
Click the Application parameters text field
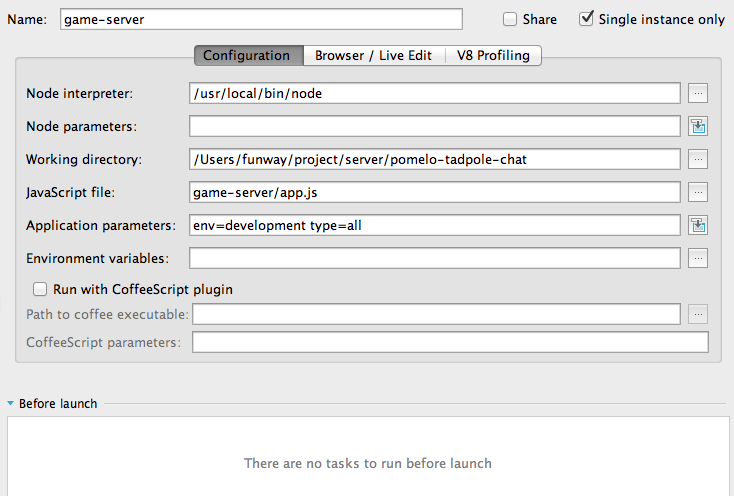434,225
